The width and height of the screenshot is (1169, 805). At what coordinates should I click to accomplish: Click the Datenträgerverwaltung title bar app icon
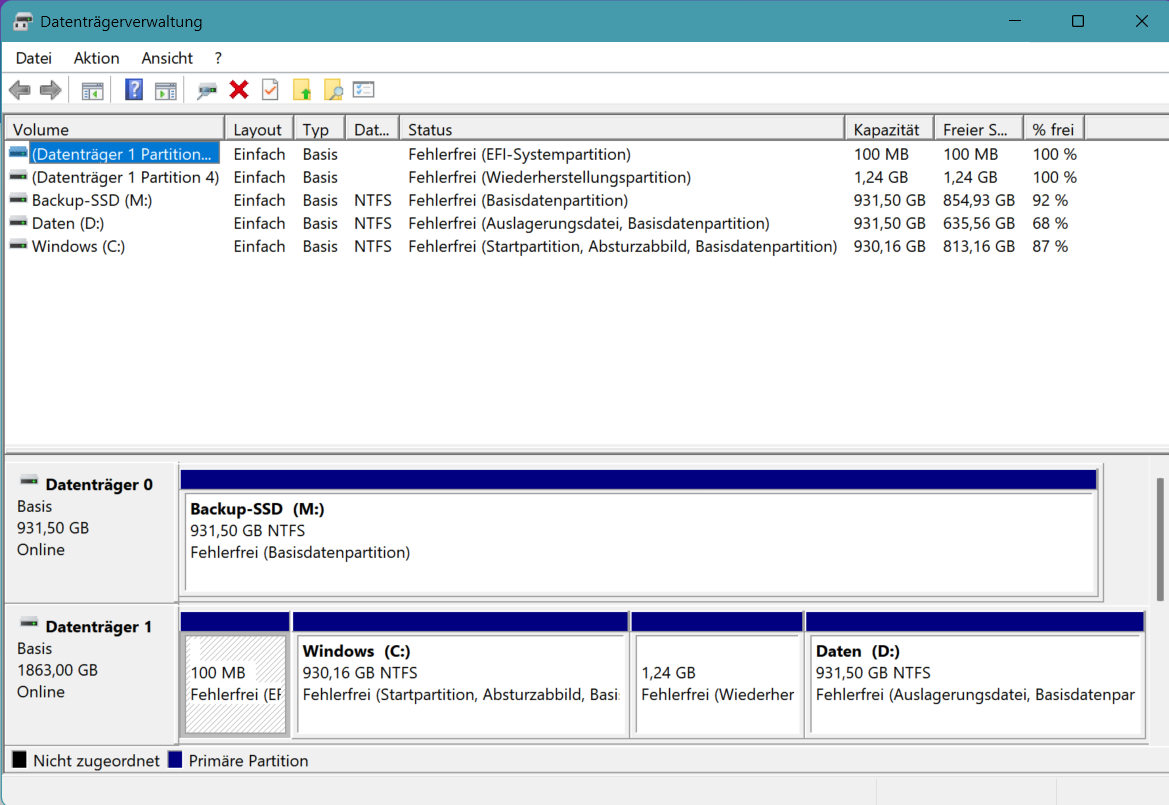click(x=22, y=22)
